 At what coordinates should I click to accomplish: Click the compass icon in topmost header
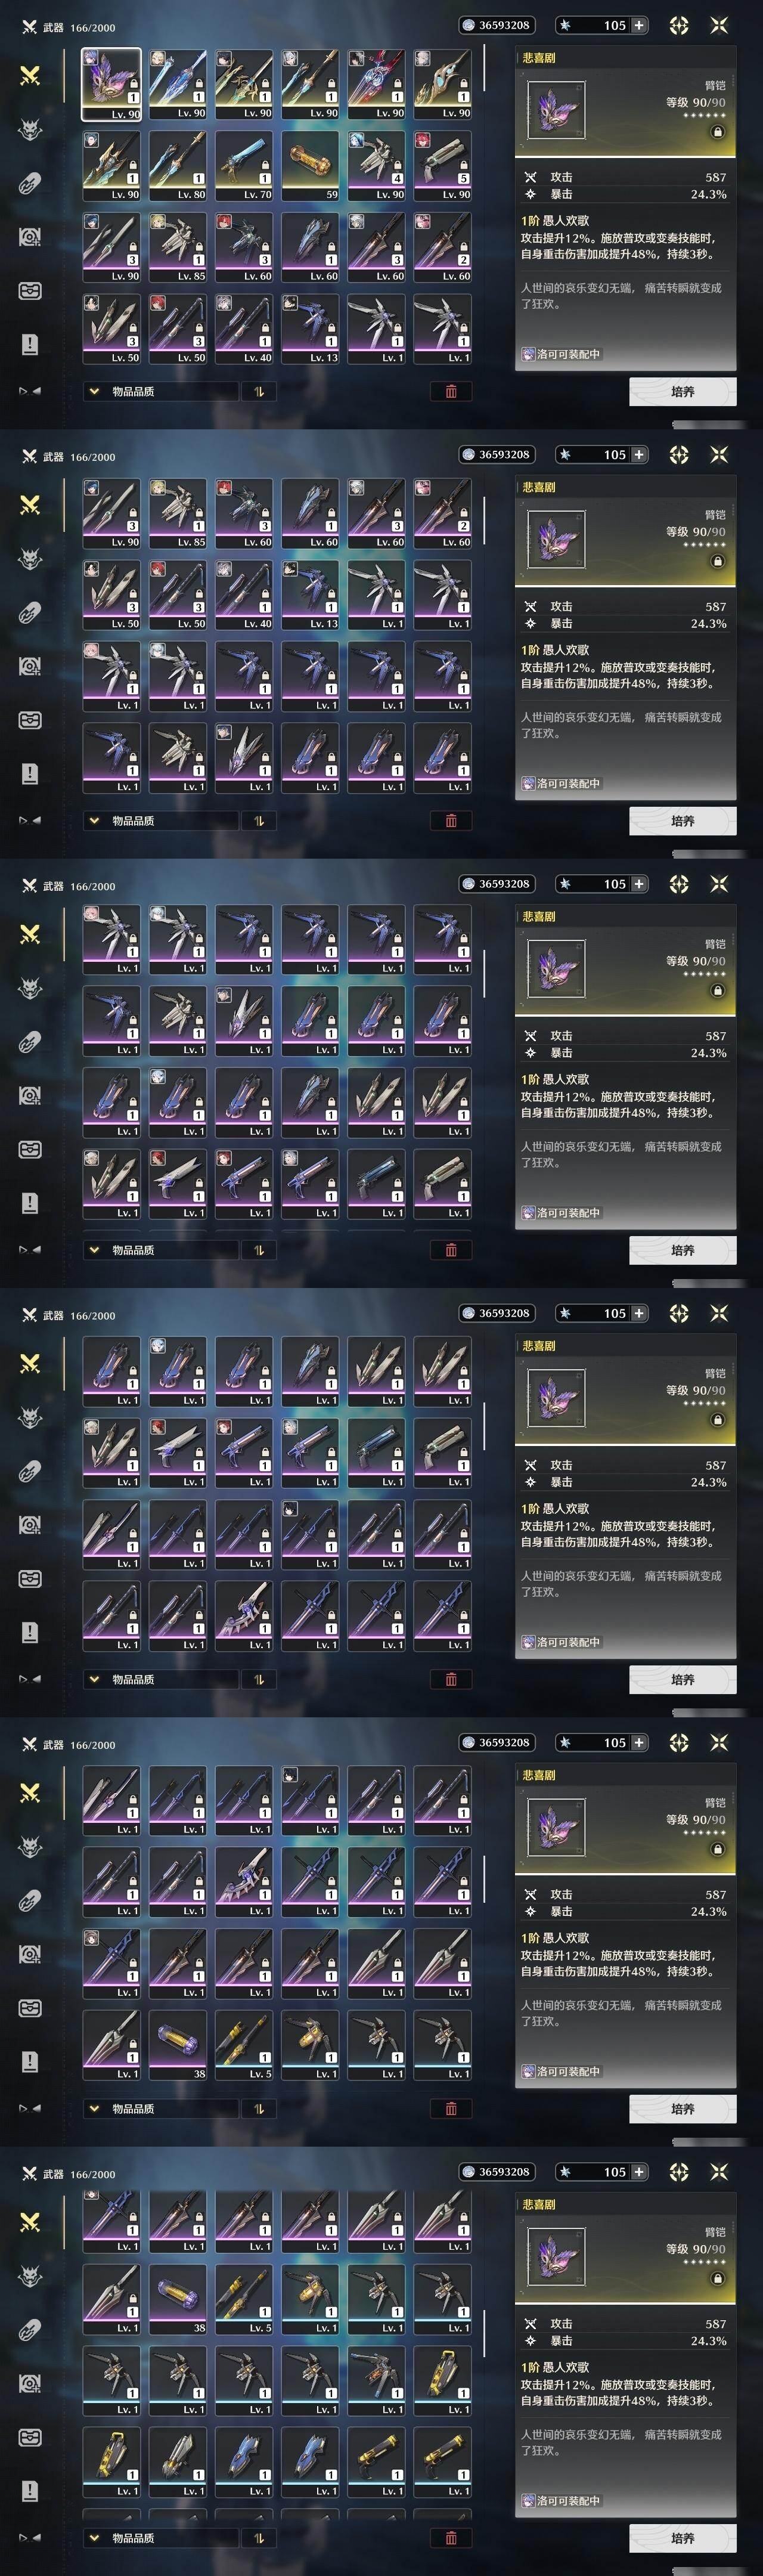[679, 25]
